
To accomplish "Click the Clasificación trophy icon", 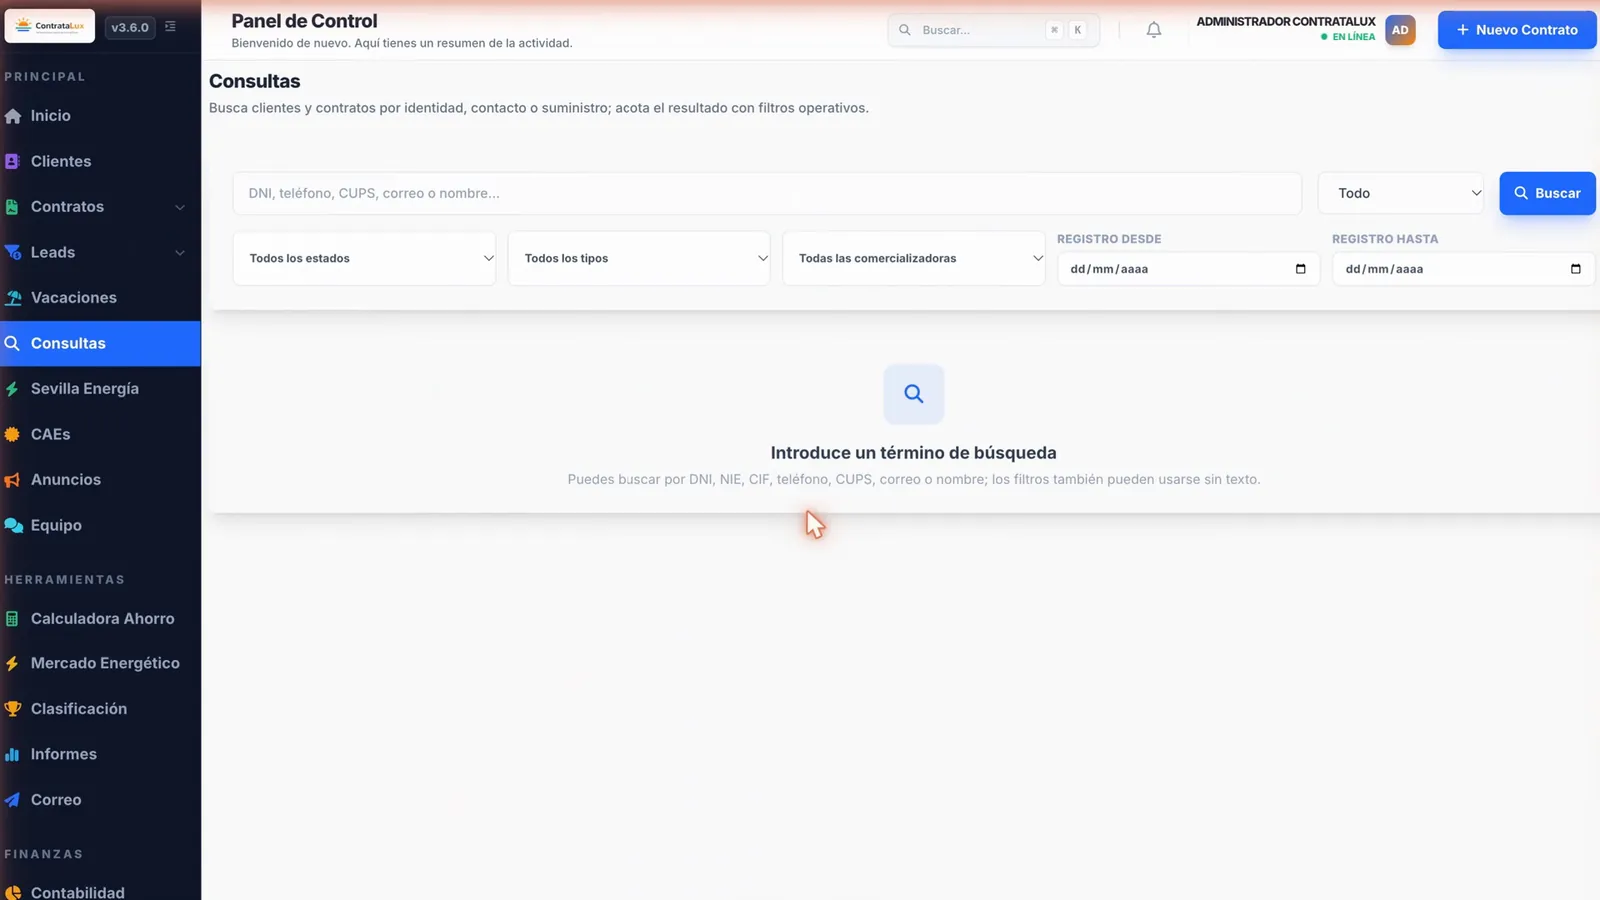I will (x=13, y=709).
